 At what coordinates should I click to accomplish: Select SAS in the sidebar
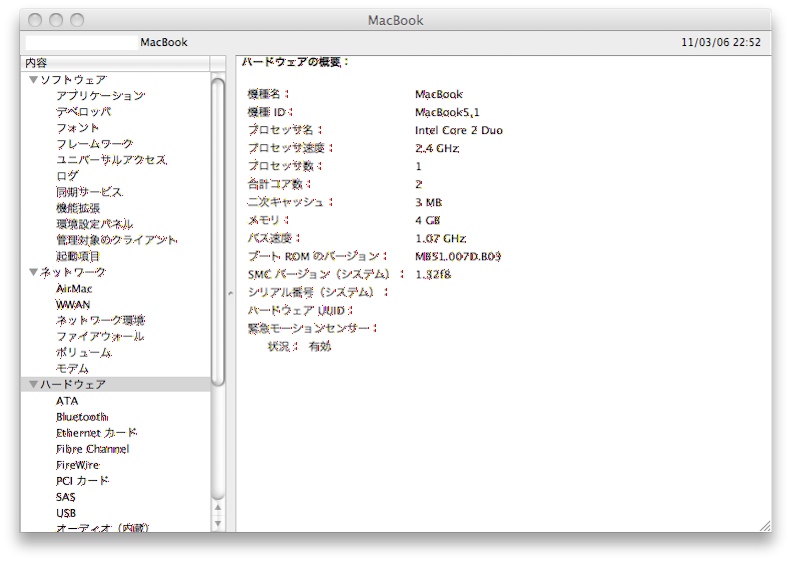(66, 497)
